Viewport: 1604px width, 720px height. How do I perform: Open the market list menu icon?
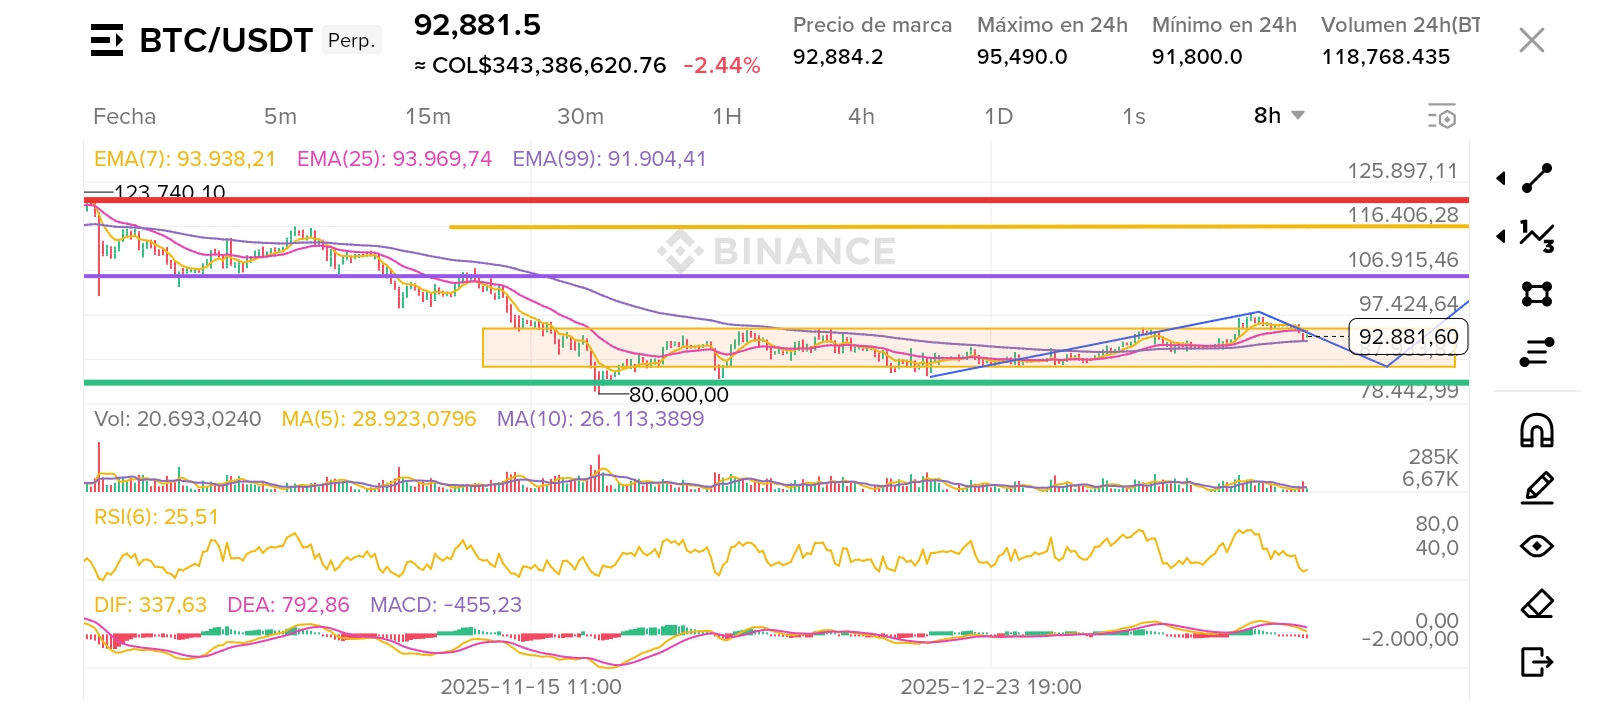[107, 40]
